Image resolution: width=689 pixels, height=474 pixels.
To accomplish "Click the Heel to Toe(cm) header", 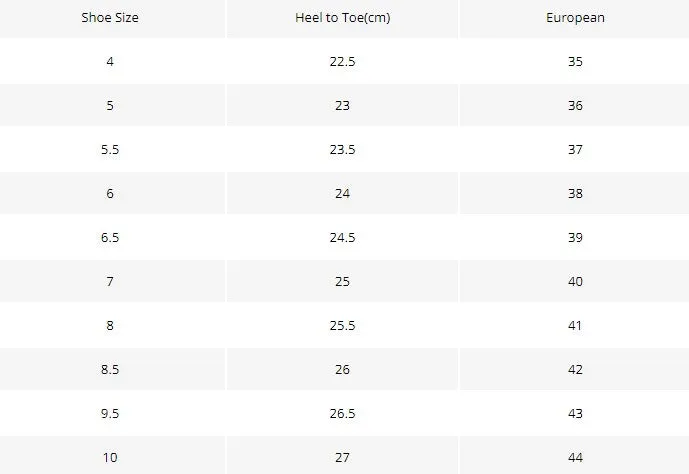I will tap(342, 18).
